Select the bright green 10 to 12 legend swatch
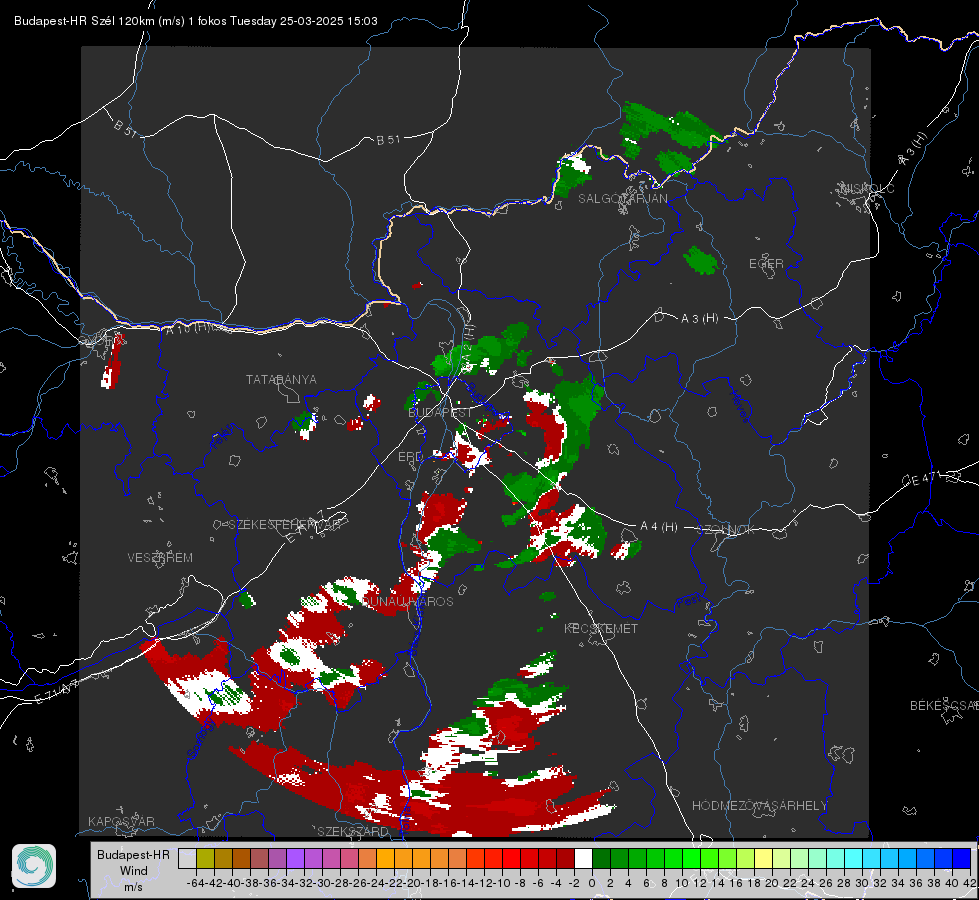Screen dimensions: 979x900 coord(691,858)
